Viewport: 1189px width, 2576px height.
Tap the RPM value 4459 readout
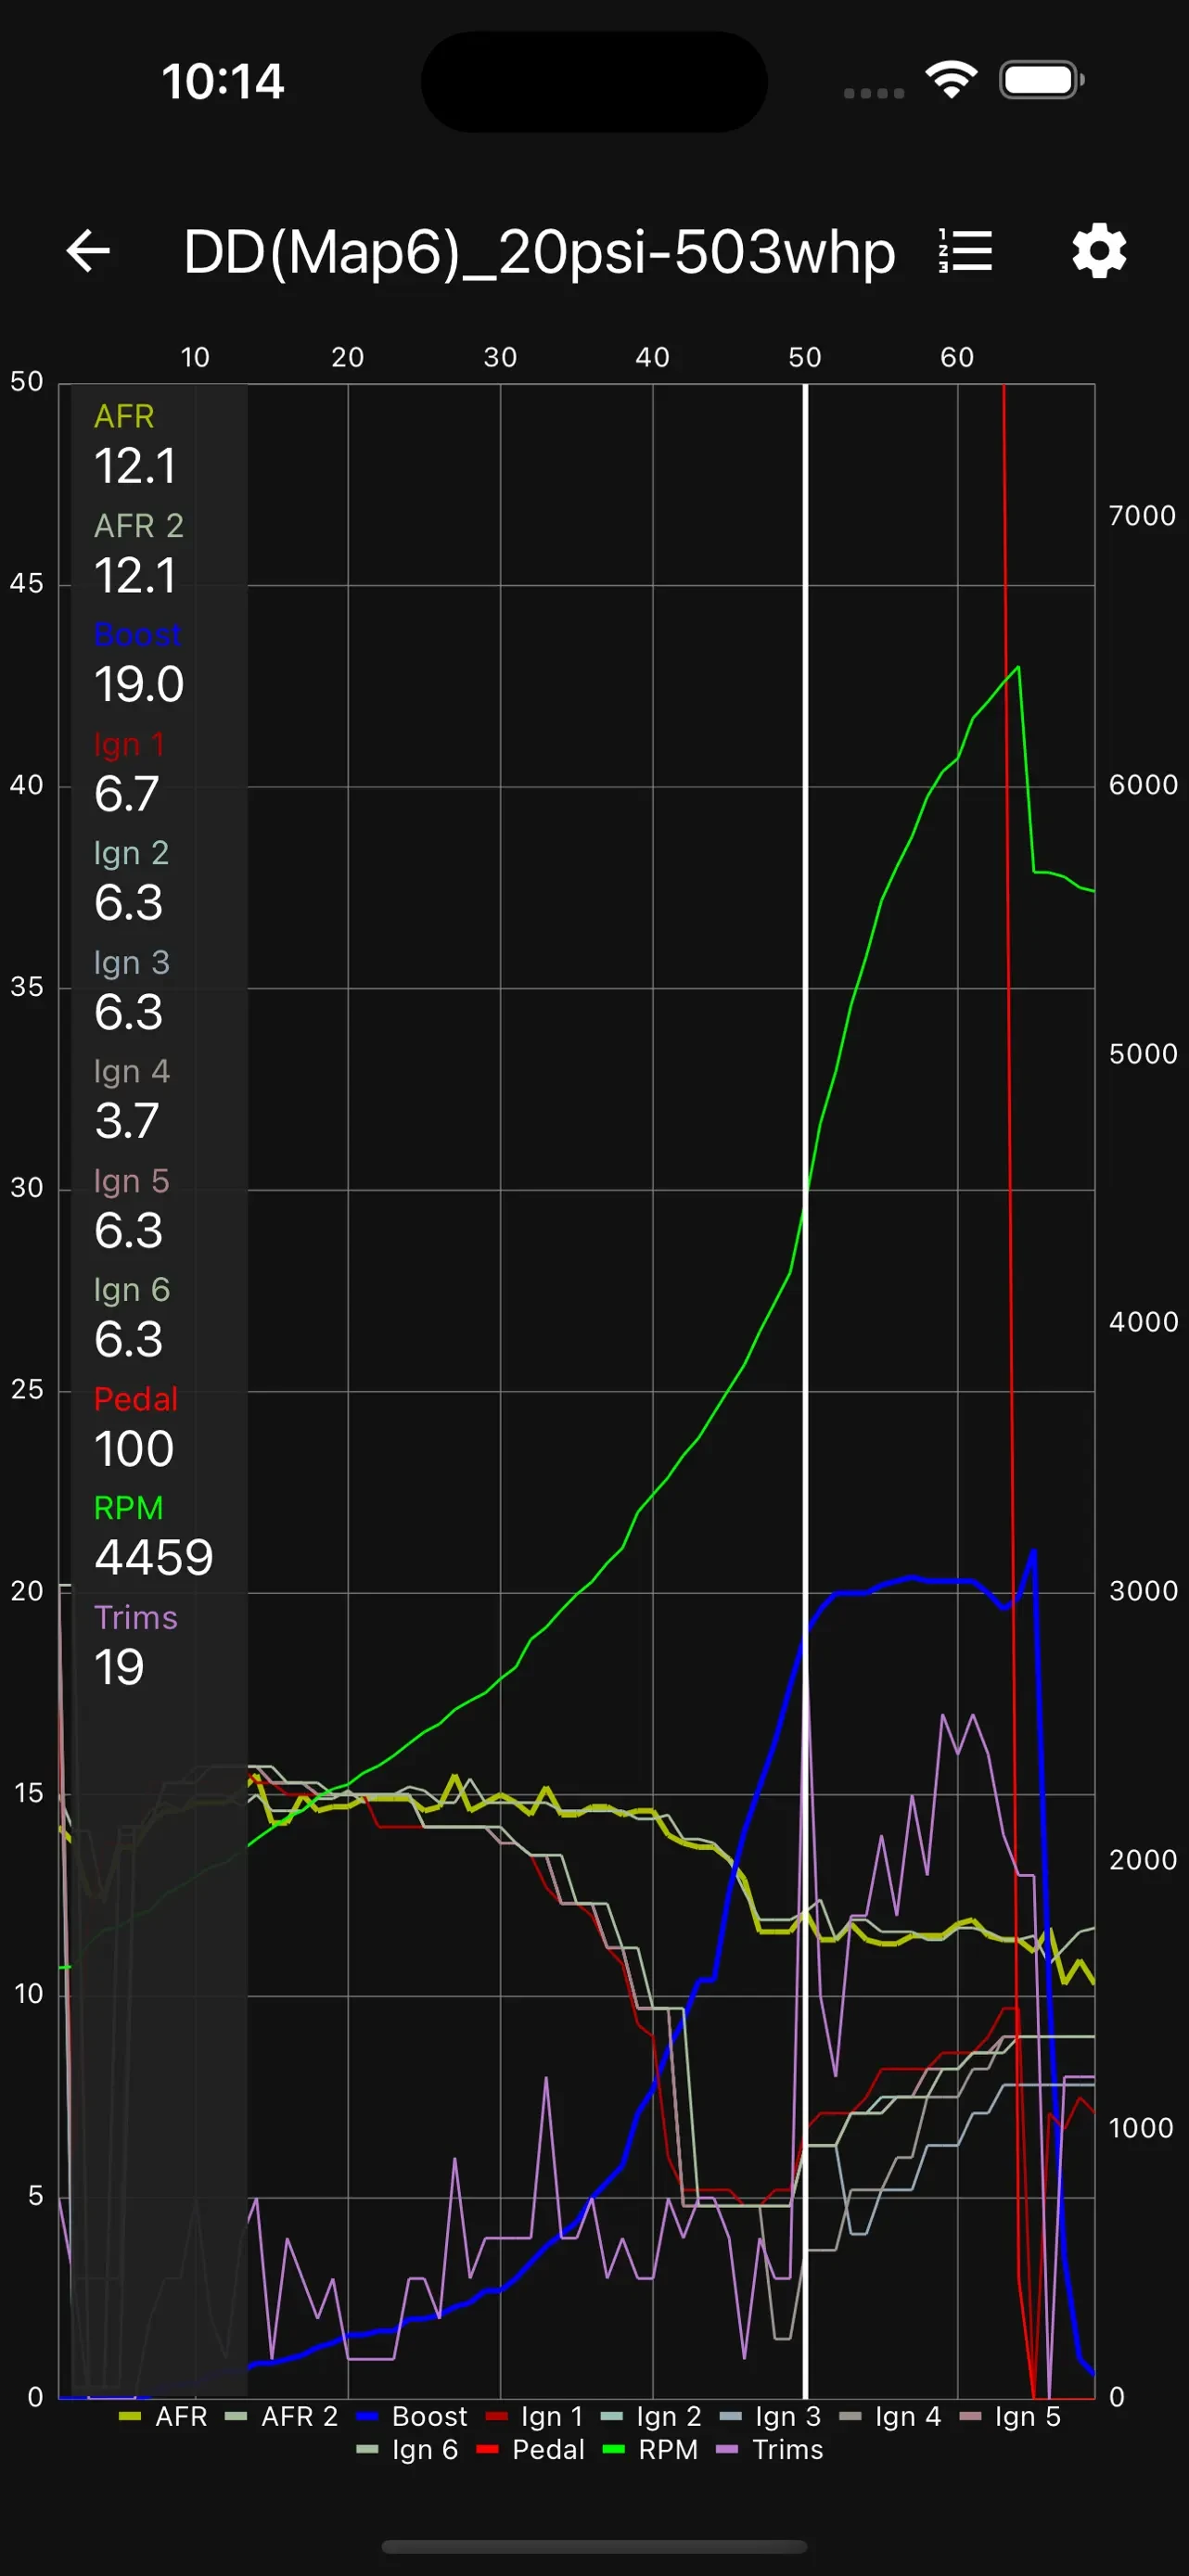click(x=153, y=1557)
